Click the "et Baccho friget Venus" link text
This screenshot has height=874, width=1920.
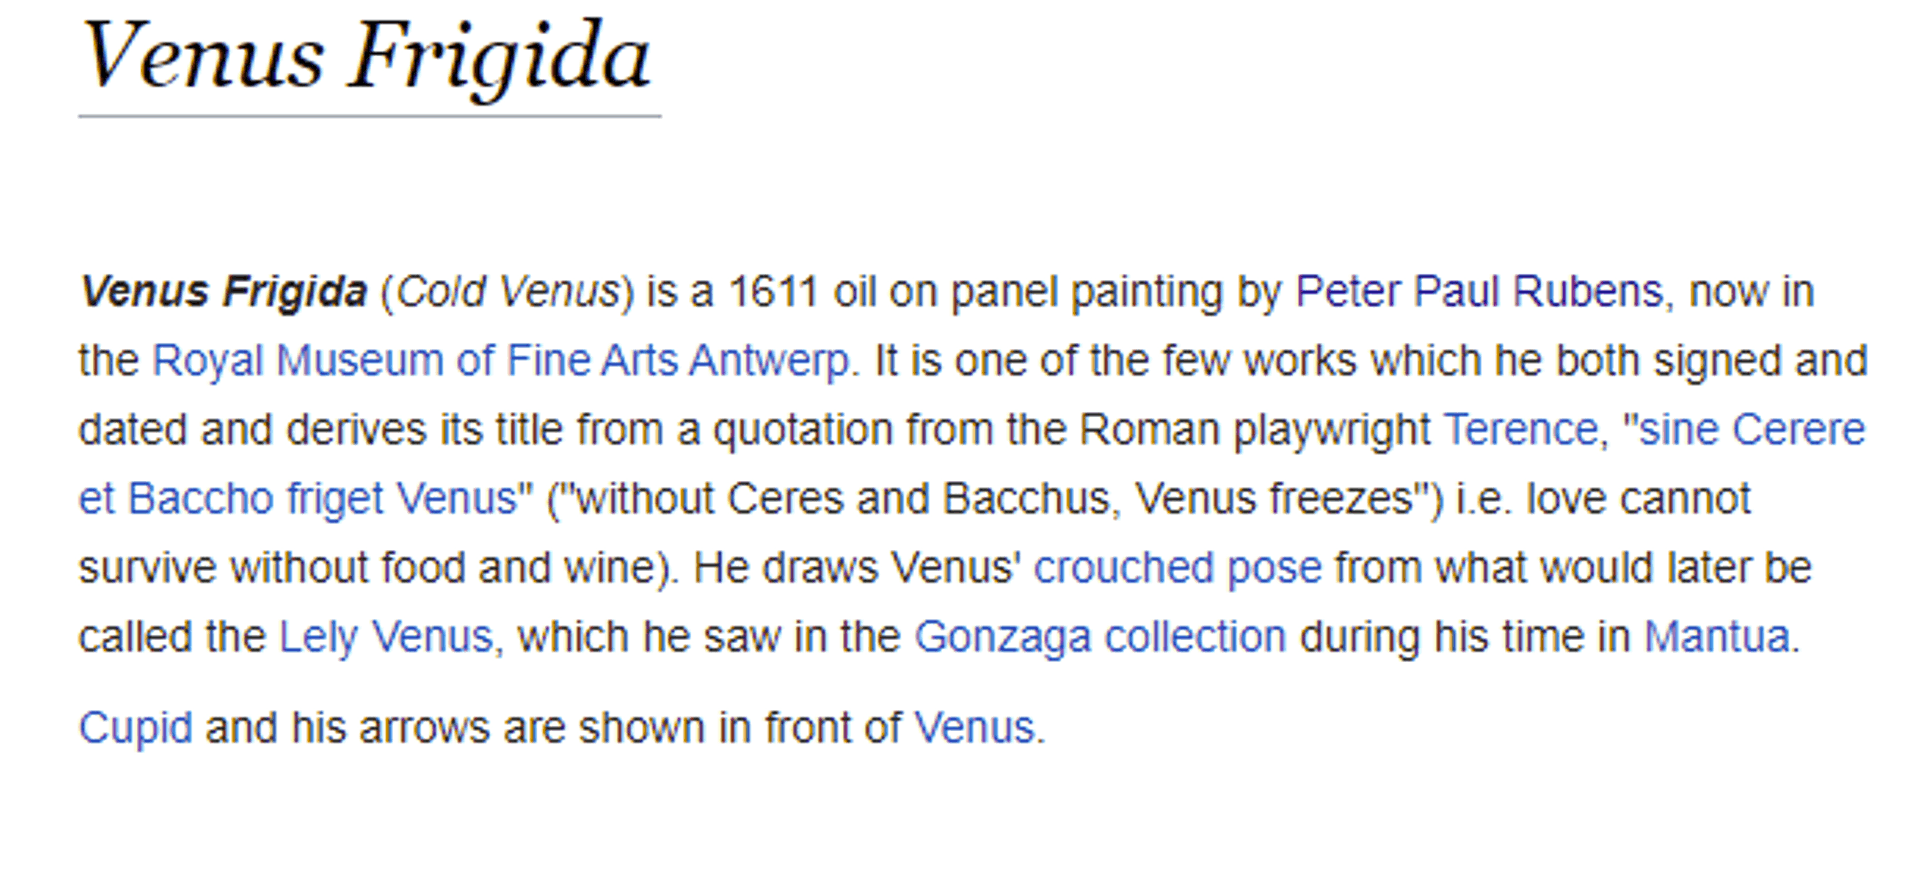tap(306, 499)
